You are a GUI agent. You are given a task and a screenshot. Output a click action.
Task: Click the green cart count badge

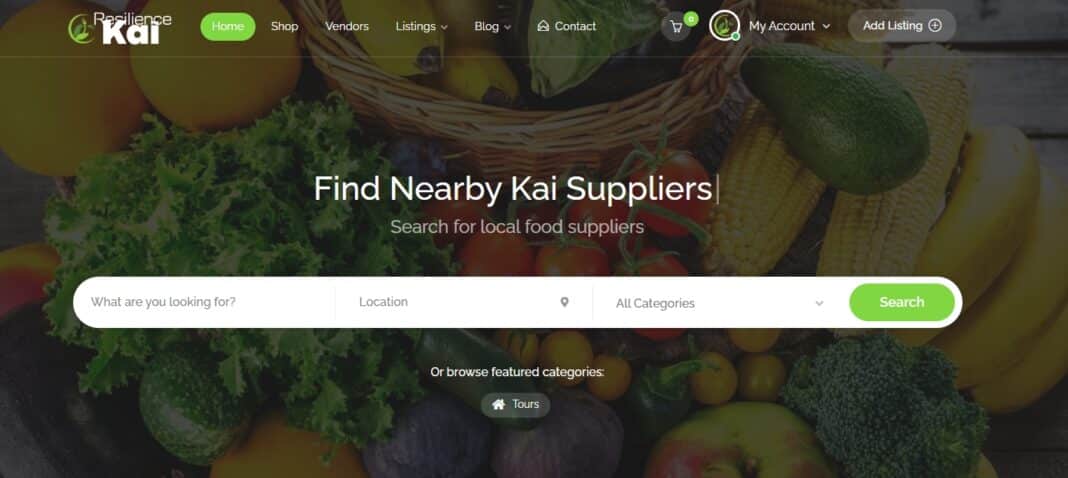(x=691, y=18)
